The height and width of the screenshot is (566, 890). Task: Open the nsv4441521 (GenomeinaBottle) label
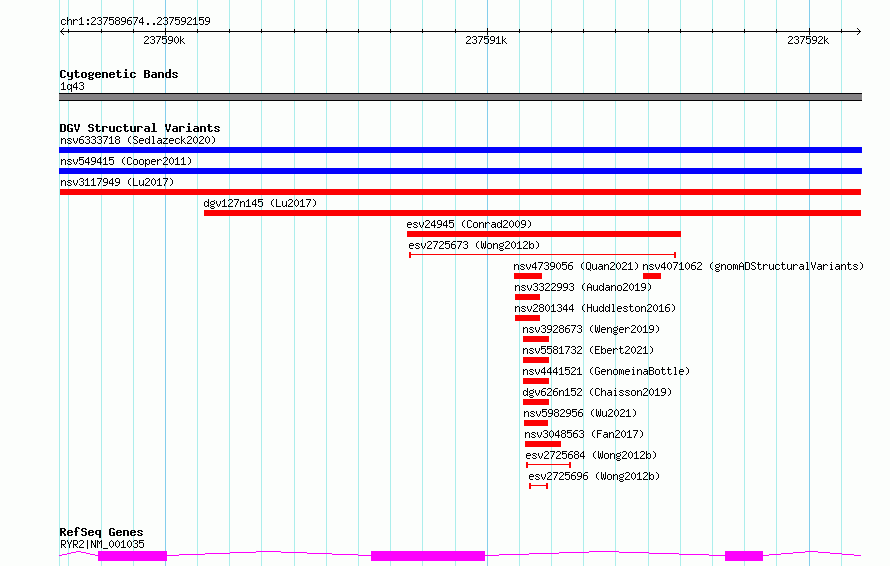pos(606,371)
